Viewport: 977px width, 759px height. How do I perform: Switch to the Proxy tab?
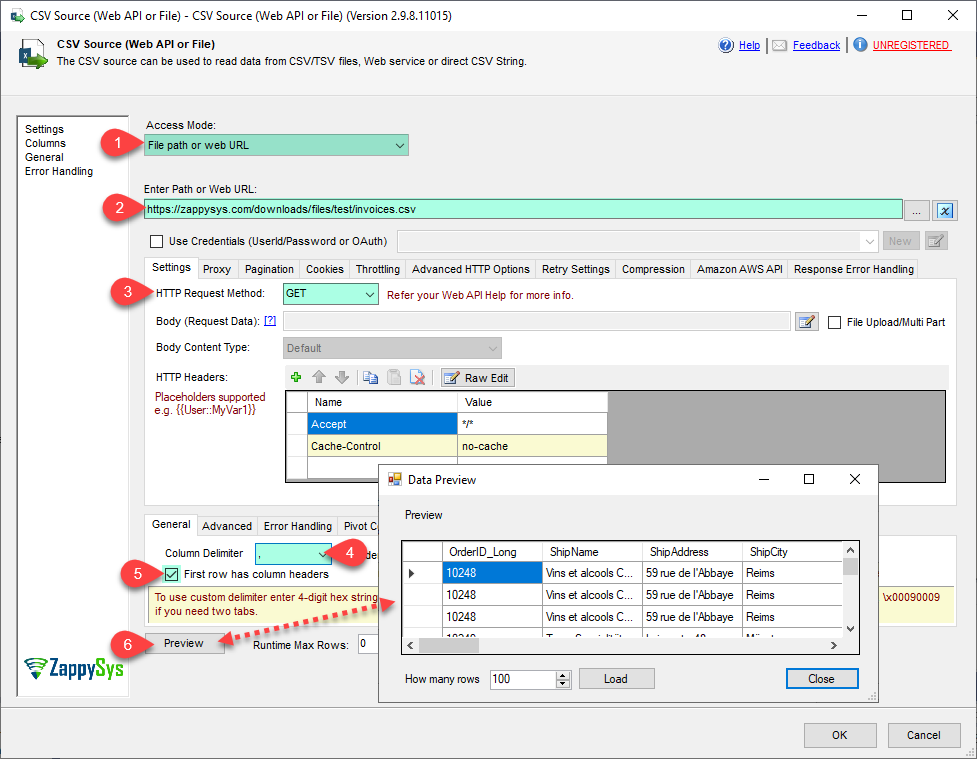[x=217, y=269]
